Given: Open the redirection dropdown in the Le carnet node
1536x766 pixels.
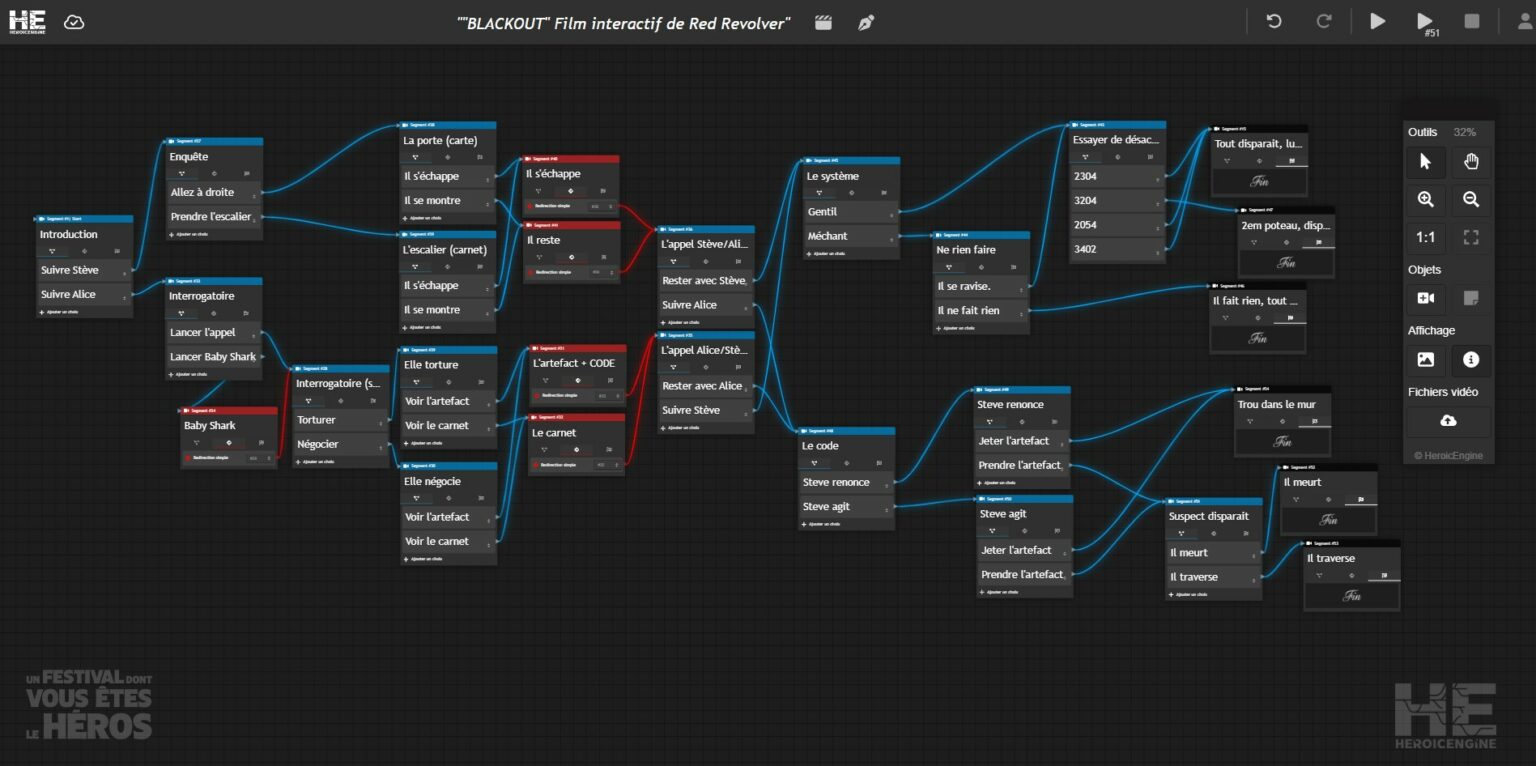Looking at the screenshot, I should pyautogui.click(x=608, y=465).
